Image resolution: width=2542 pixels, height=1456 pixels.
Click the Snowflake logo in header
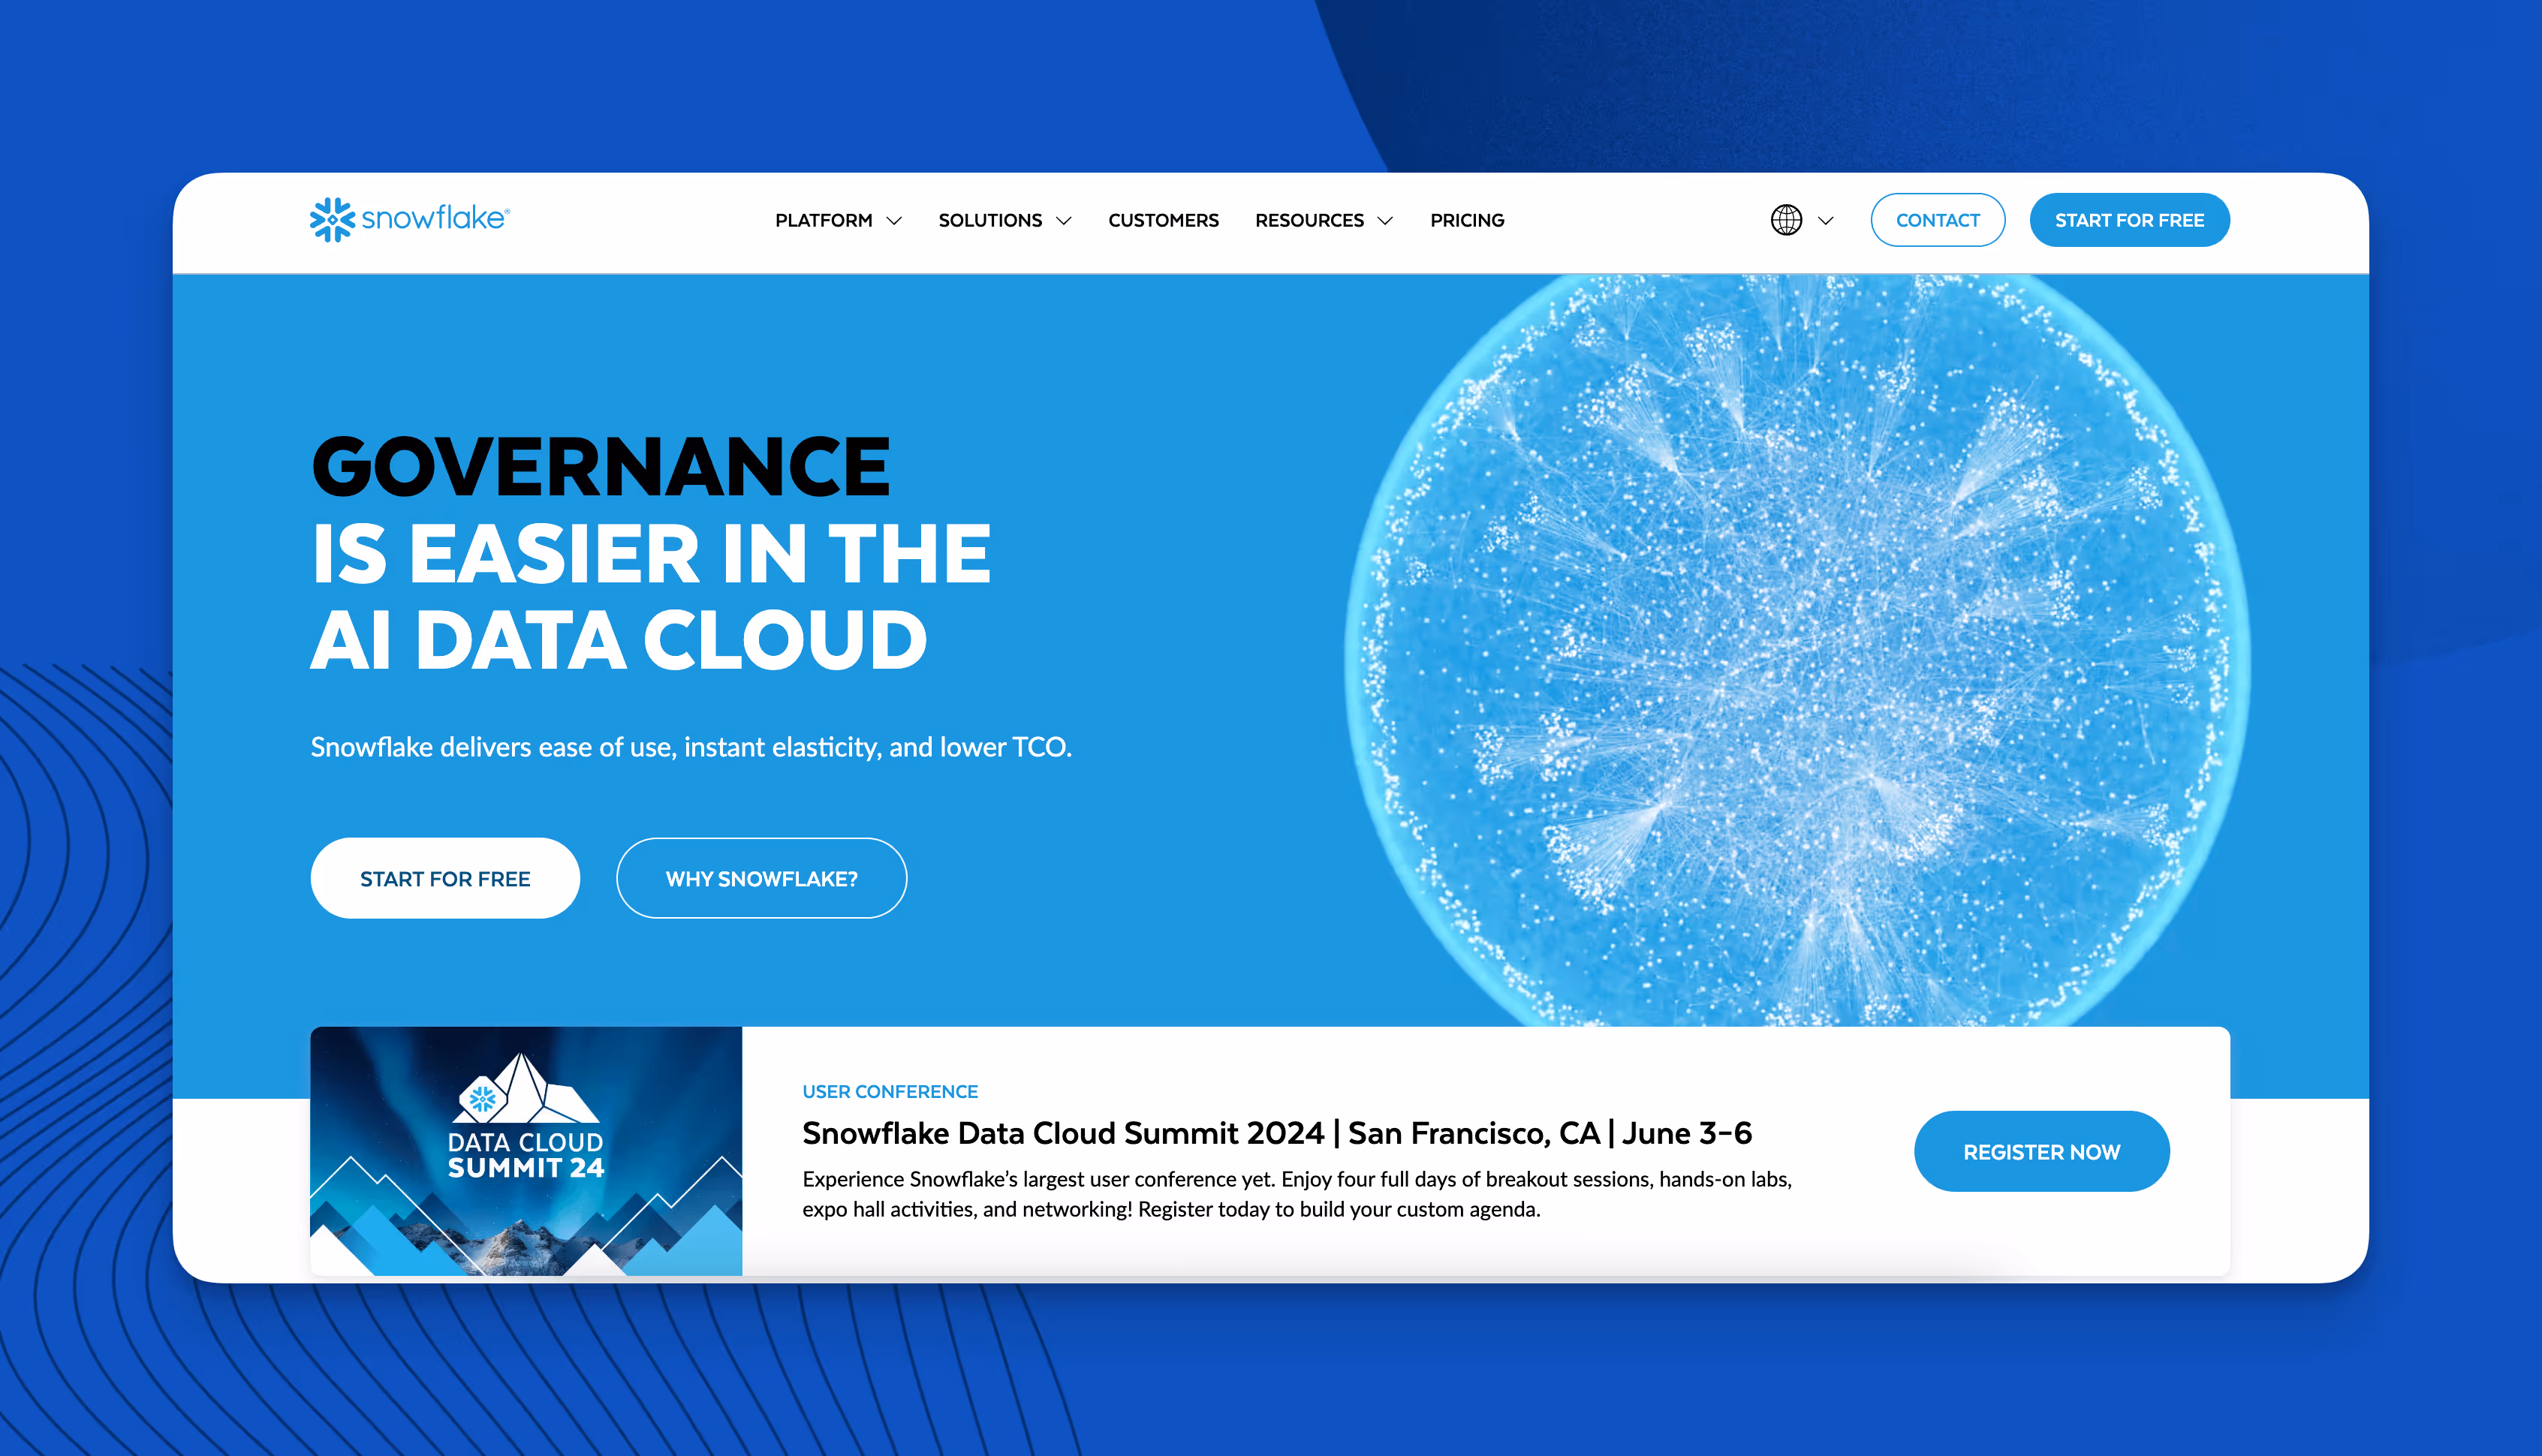pyautogui.click(x=409, y=219)
